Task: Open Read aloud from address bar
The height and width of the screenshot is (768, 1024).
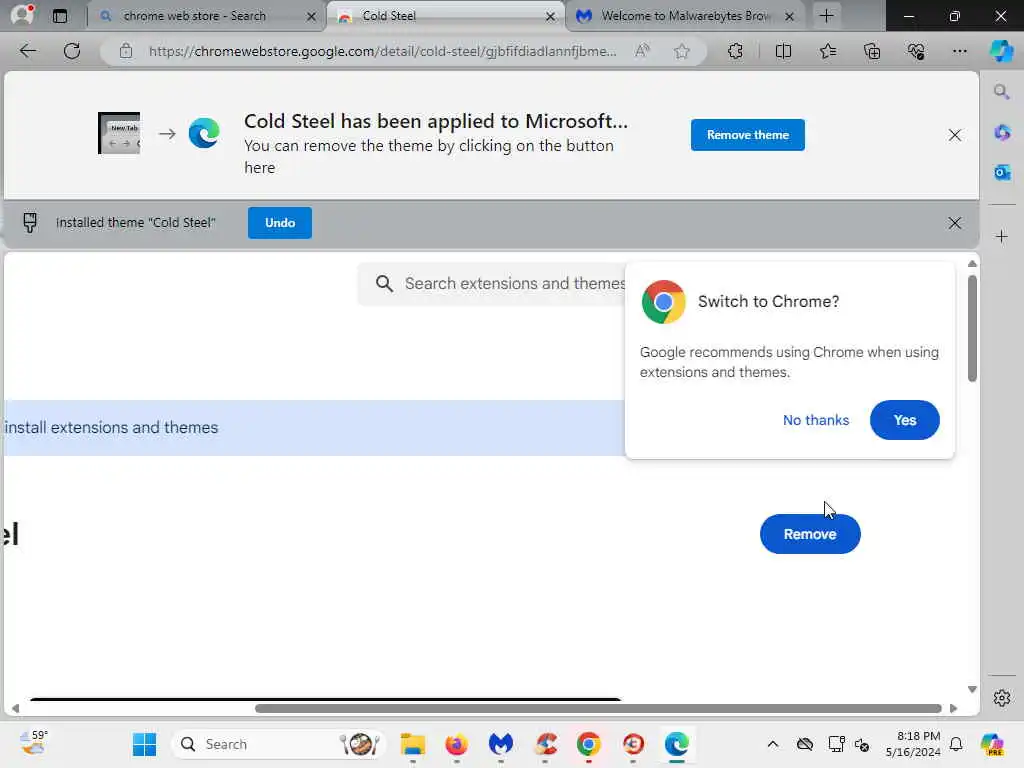Action: (643, 51)
